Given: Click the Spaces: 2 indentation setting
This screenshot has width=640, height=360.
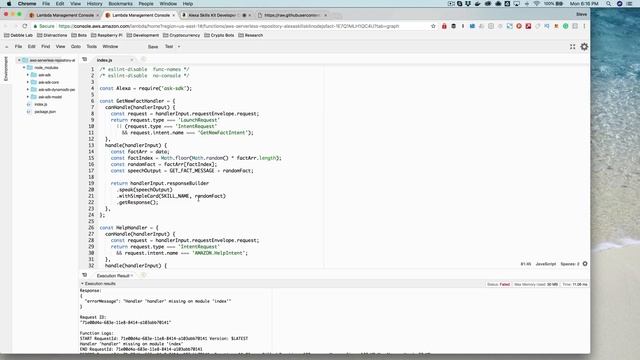Looking at the screenshot, I should 570,264.
